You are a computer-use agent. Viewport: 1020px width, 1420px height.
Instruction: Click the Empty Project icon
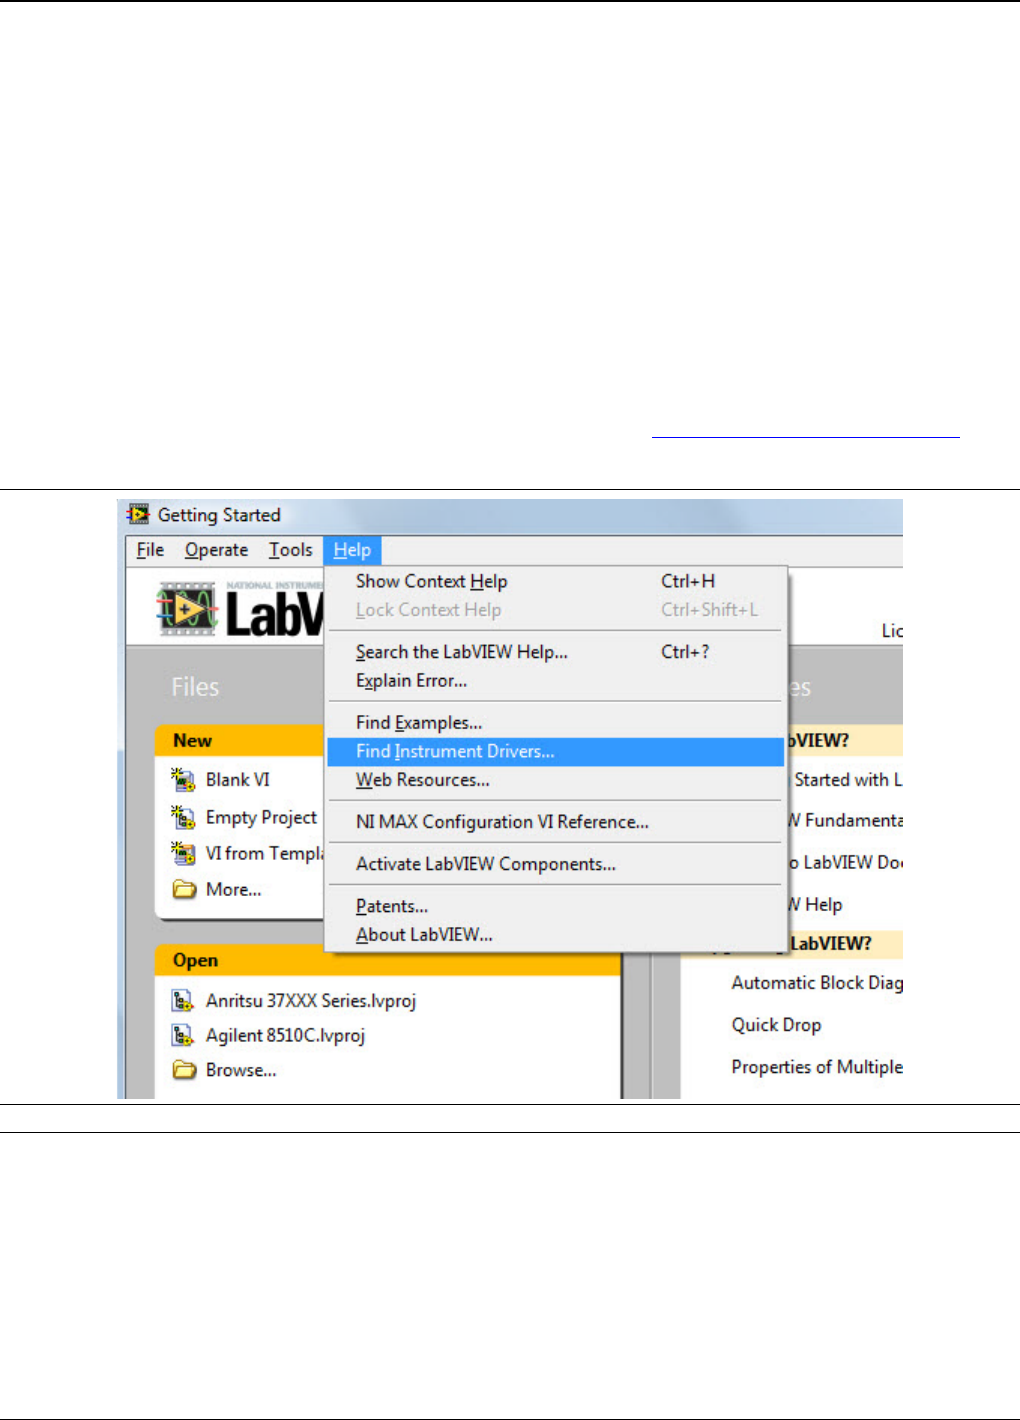tap(183, 817)
